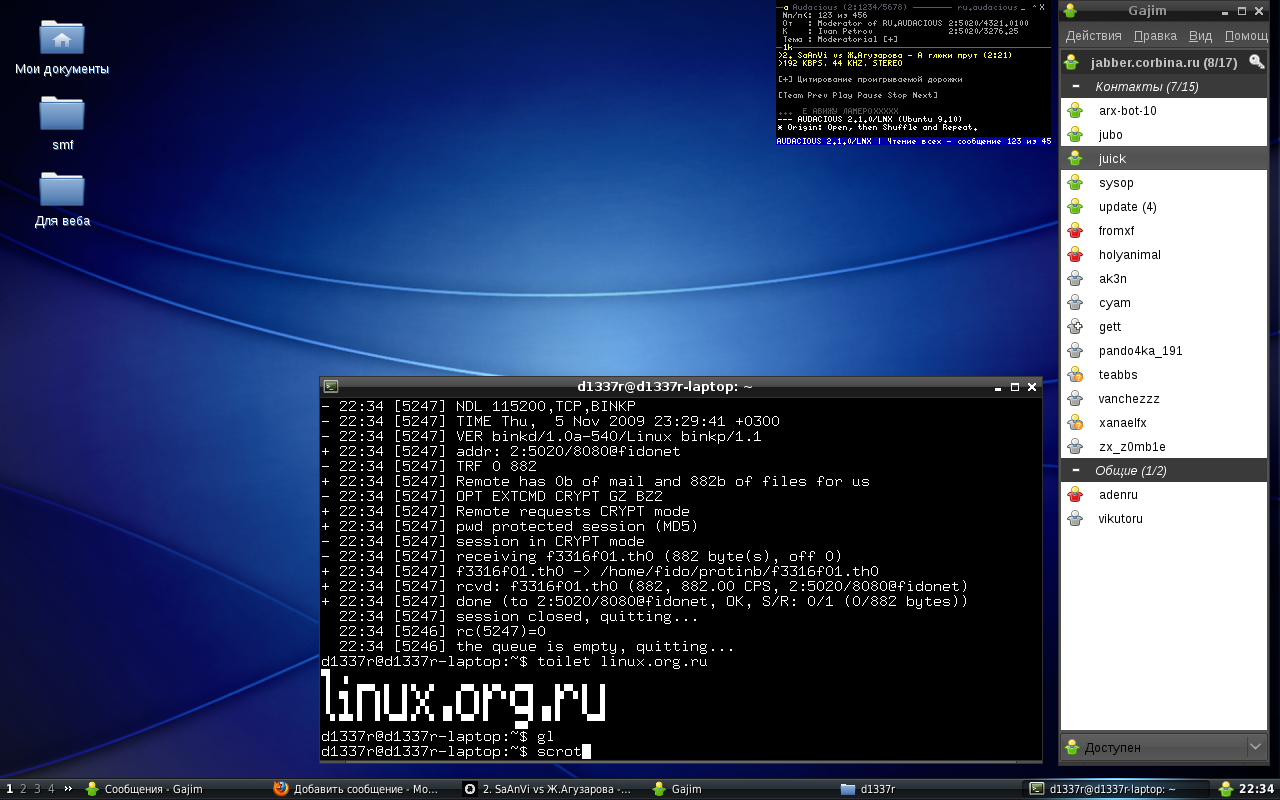Click the Gajim titlebar application icon

(1070, 11)
